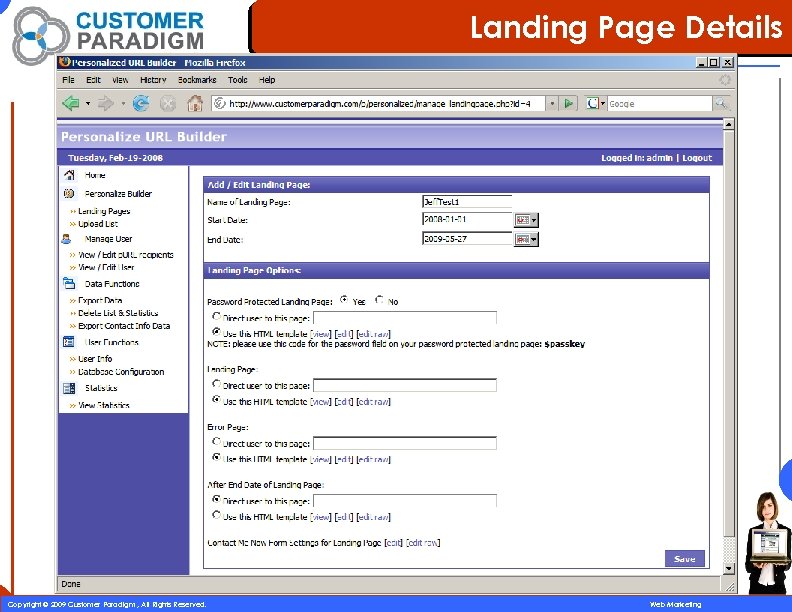Select No for Password Protected Landing Page
The height and width of the screenshot is (612, 792).
point(379,299)
